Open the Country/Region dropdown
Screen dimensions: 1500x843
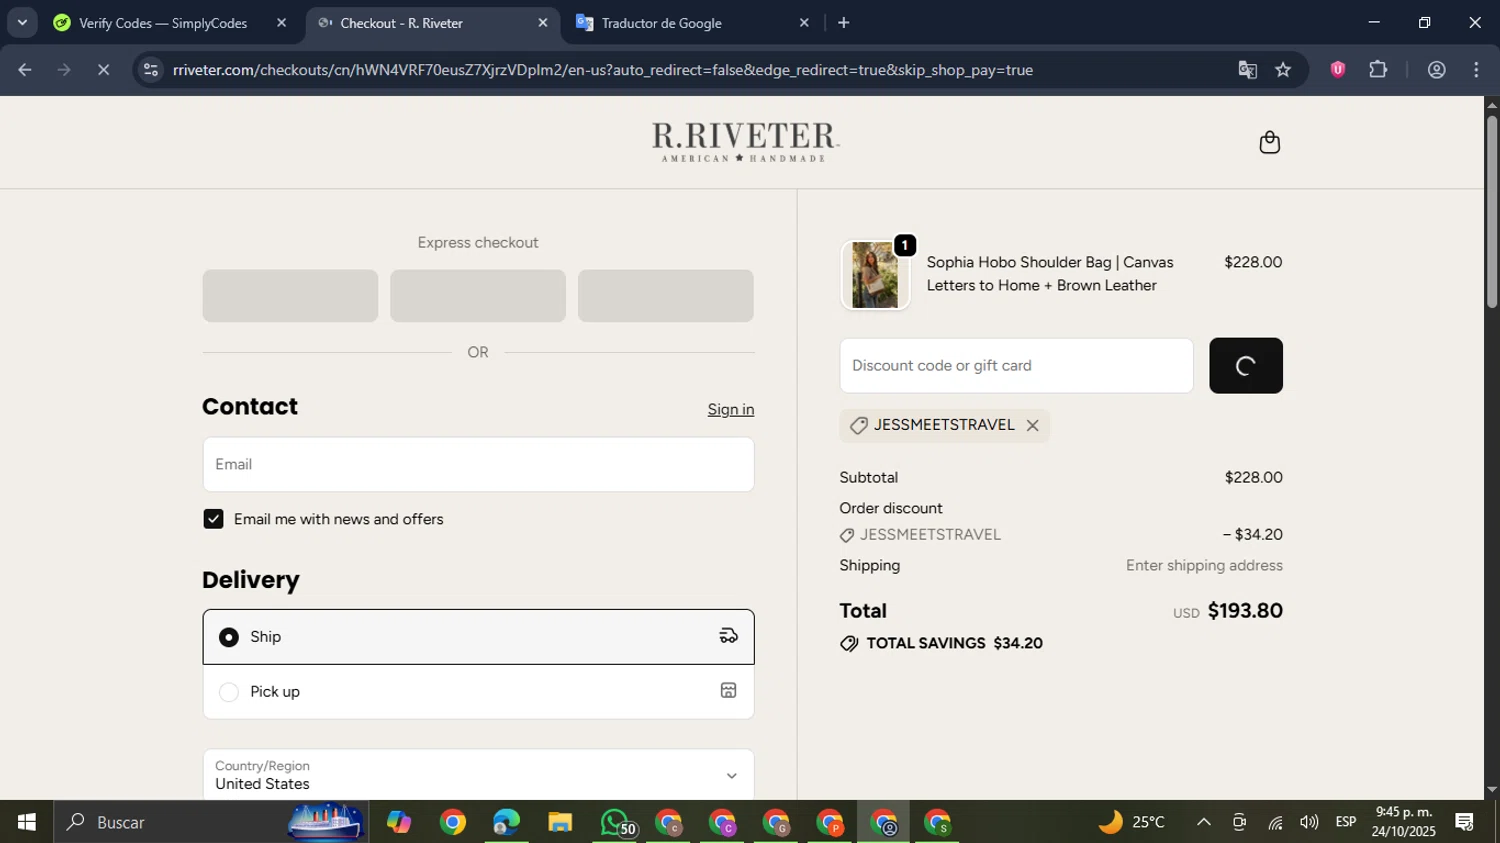coord(478,775)
